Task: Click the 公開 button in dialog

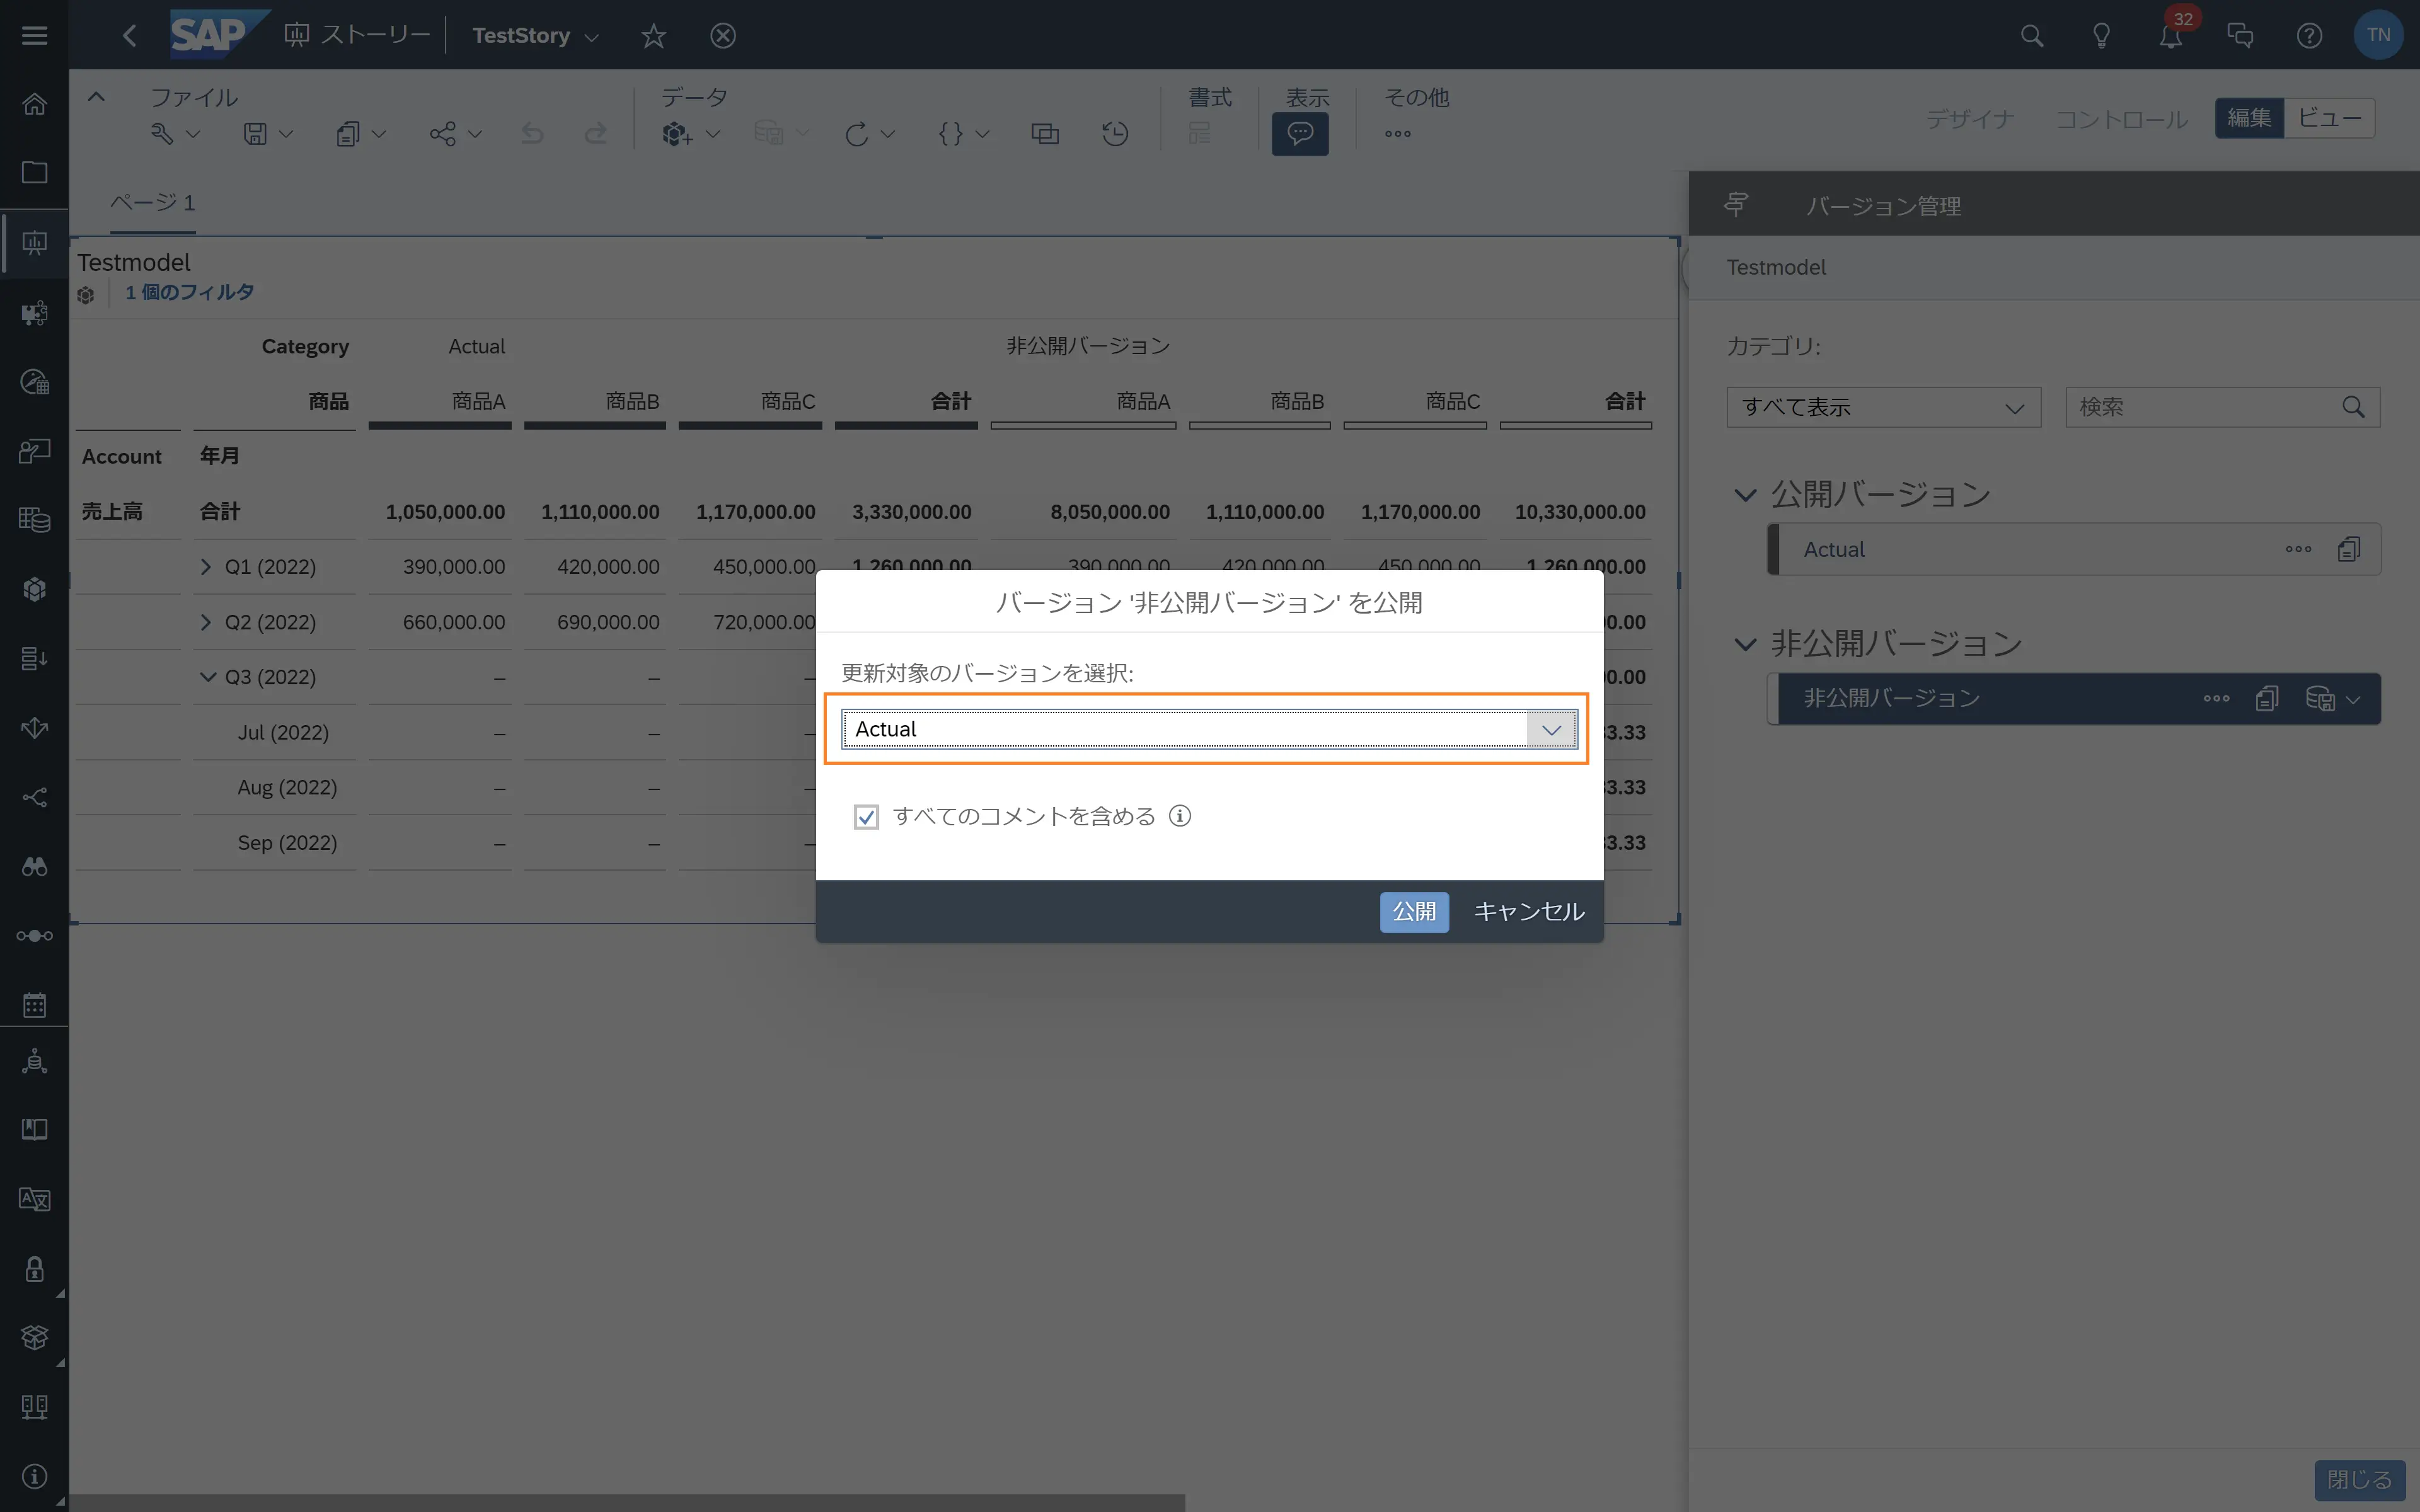Action: pyautogui.click(x=1413, y=912)
